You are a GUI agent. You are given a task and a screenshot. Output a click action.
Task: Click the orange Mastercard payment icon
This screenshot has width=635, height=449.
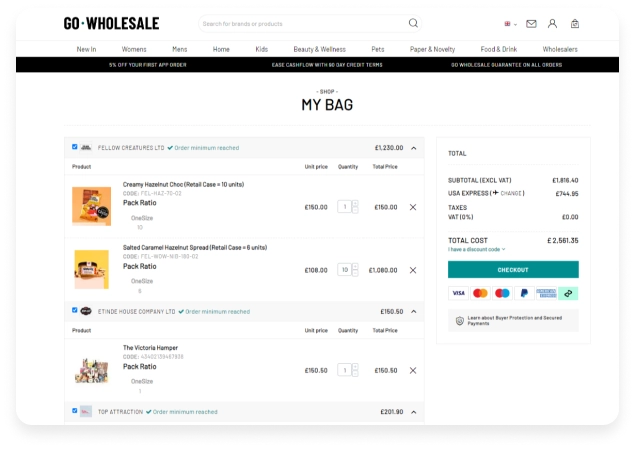coord(480,293)
